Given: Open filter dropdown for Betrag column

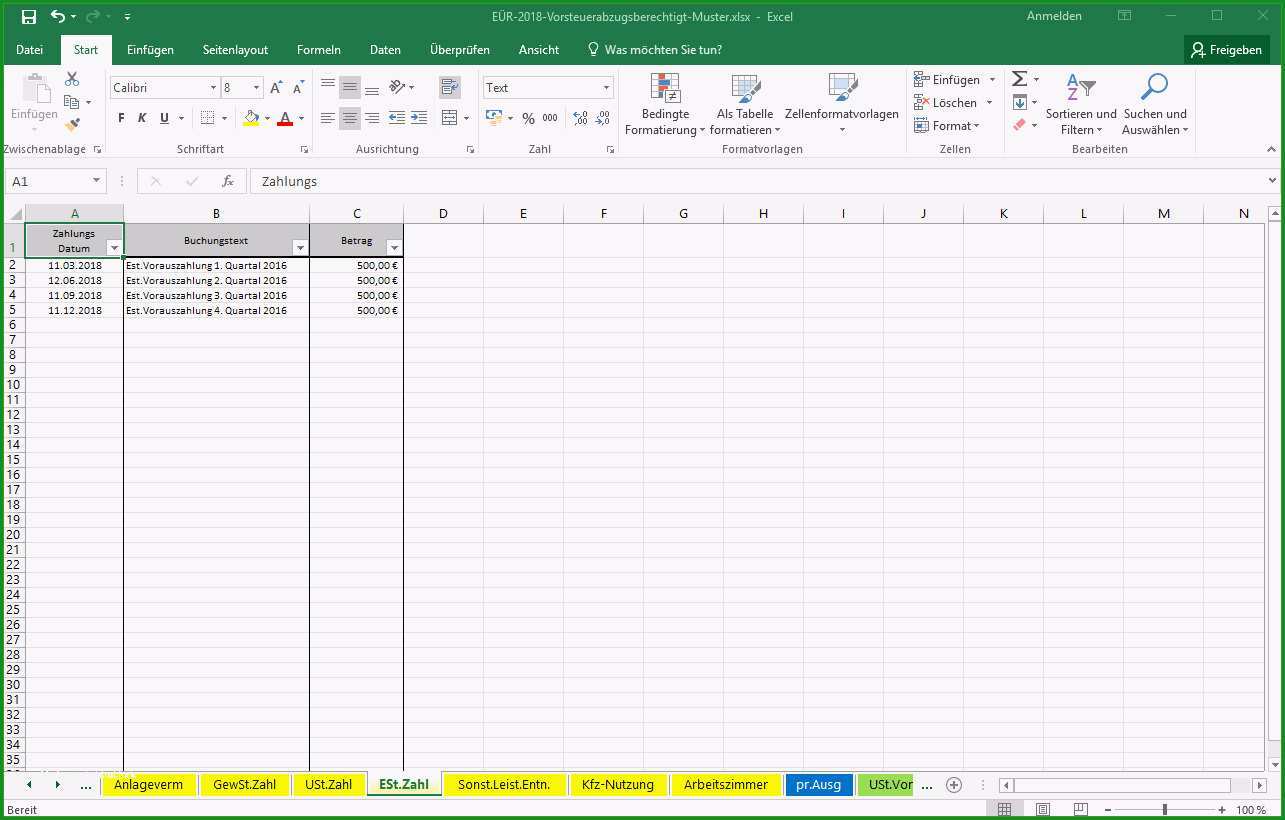Looking at the screenshot, I should coord(394,247).
